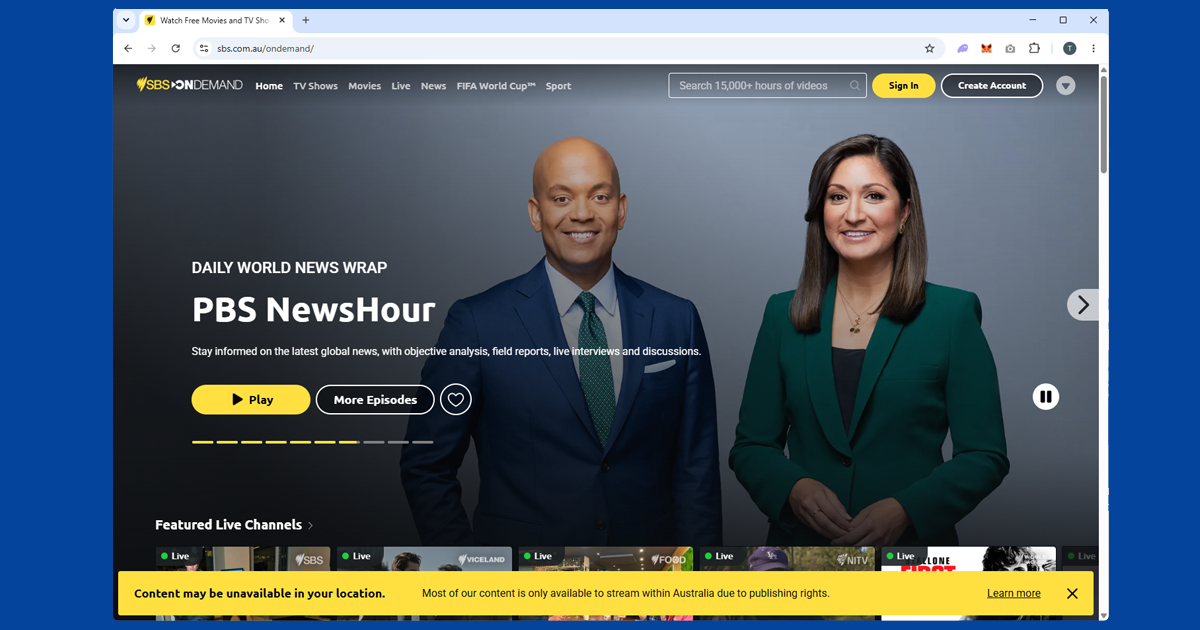
Task: Advance carousel with the right arrow
Action: pyautogui.click(x=1082, y=305)
